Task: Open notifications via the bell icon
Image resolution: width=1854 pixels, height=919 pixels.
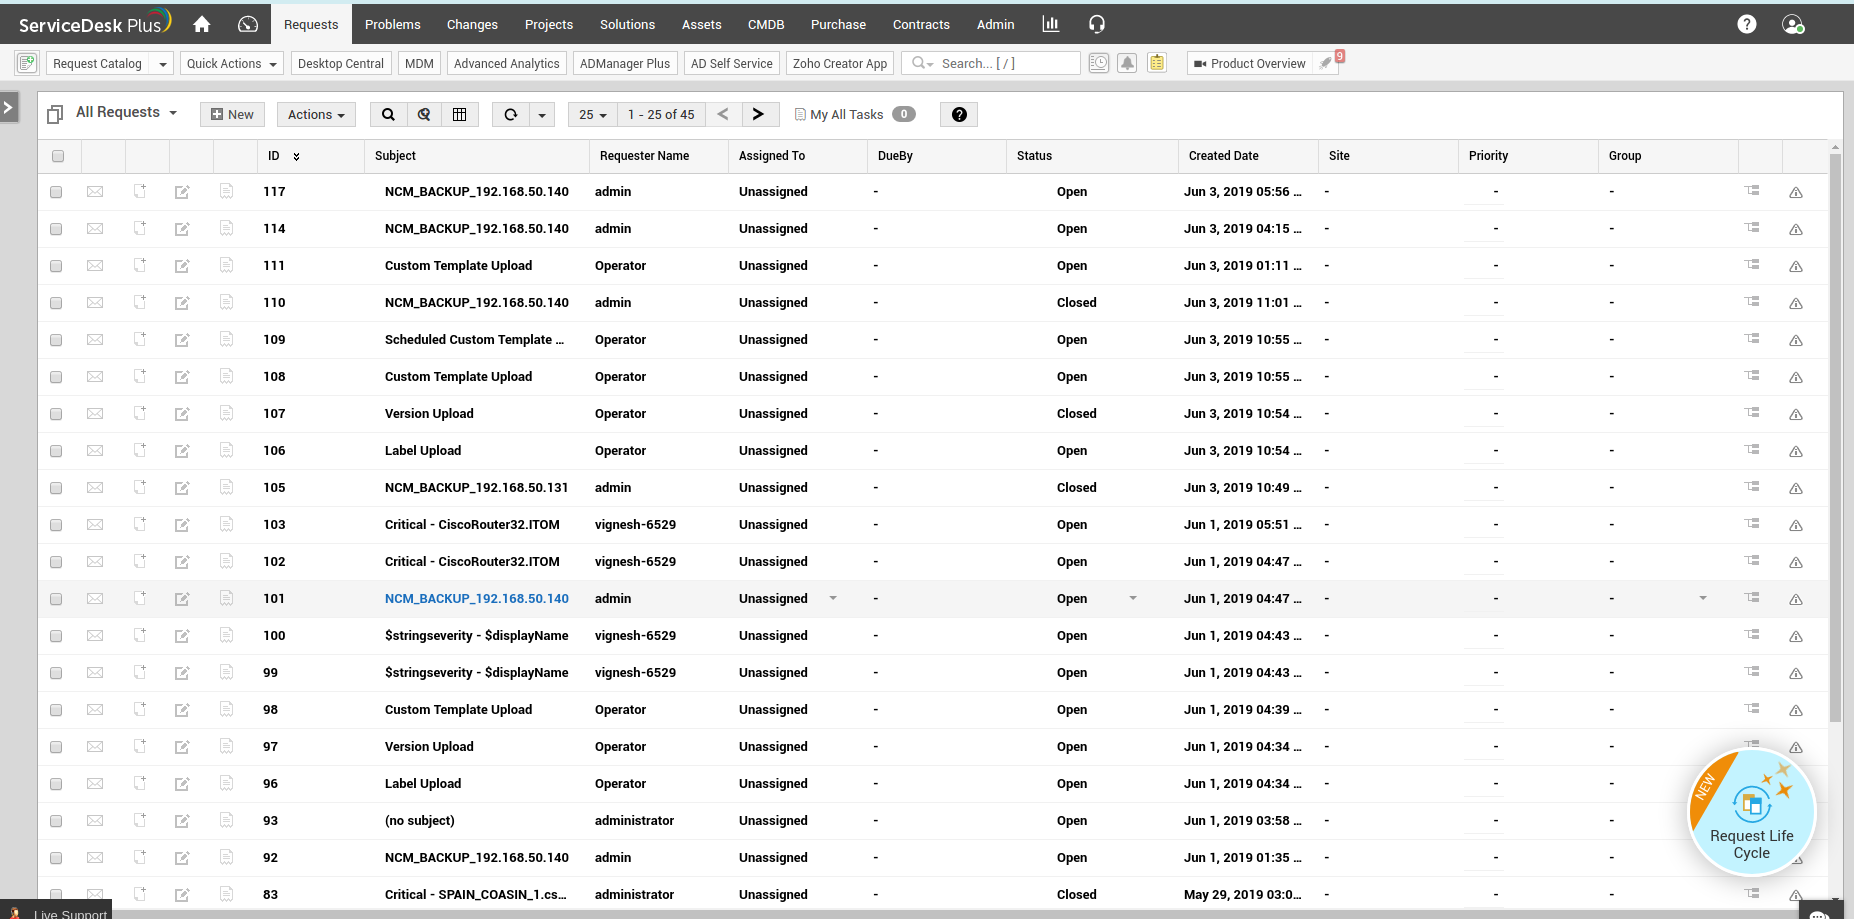Action: [1128, 63]
